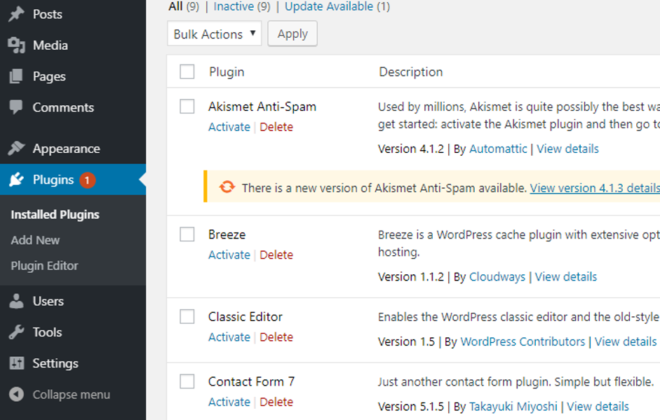Click the Tools wrench icon
The image size is (660, 420).
tap(16, 332)
